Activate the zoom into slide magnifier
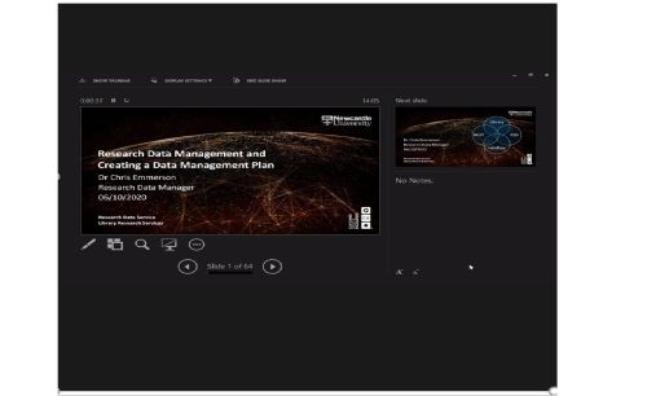Image resolution: width=647 pixels, height=396 pixels. click(142, 245)
